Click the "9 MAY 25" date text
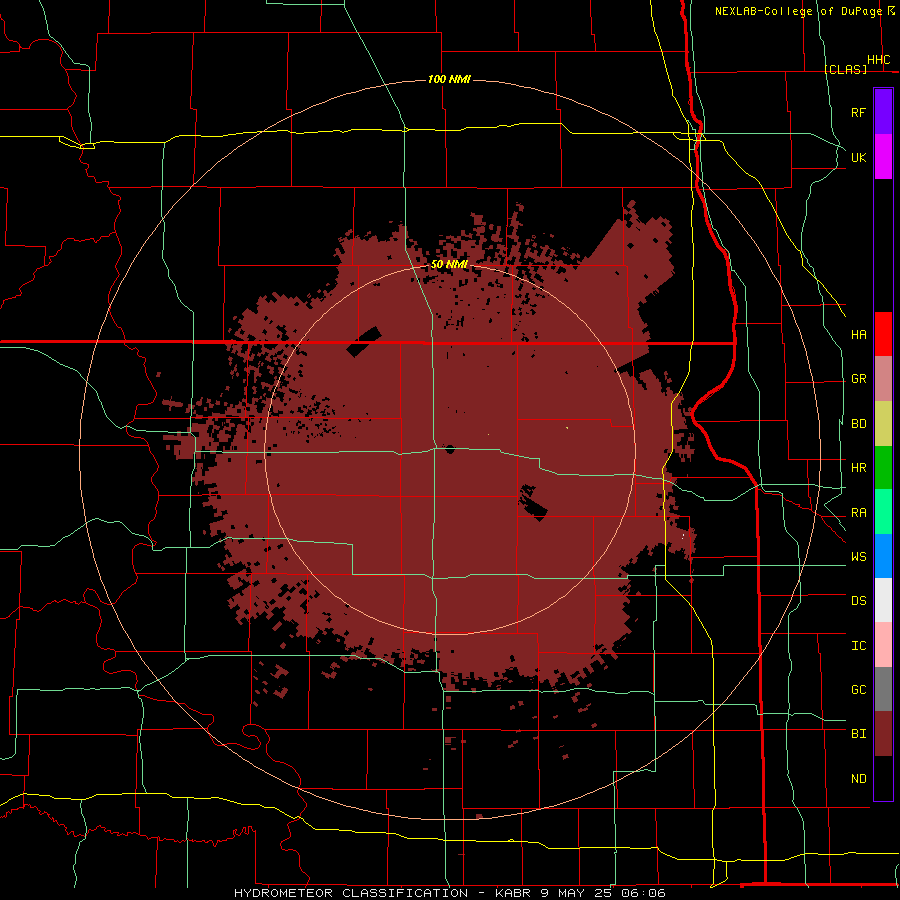The width and height of the screenshot is (900, 900). click(x=577, y=893)
